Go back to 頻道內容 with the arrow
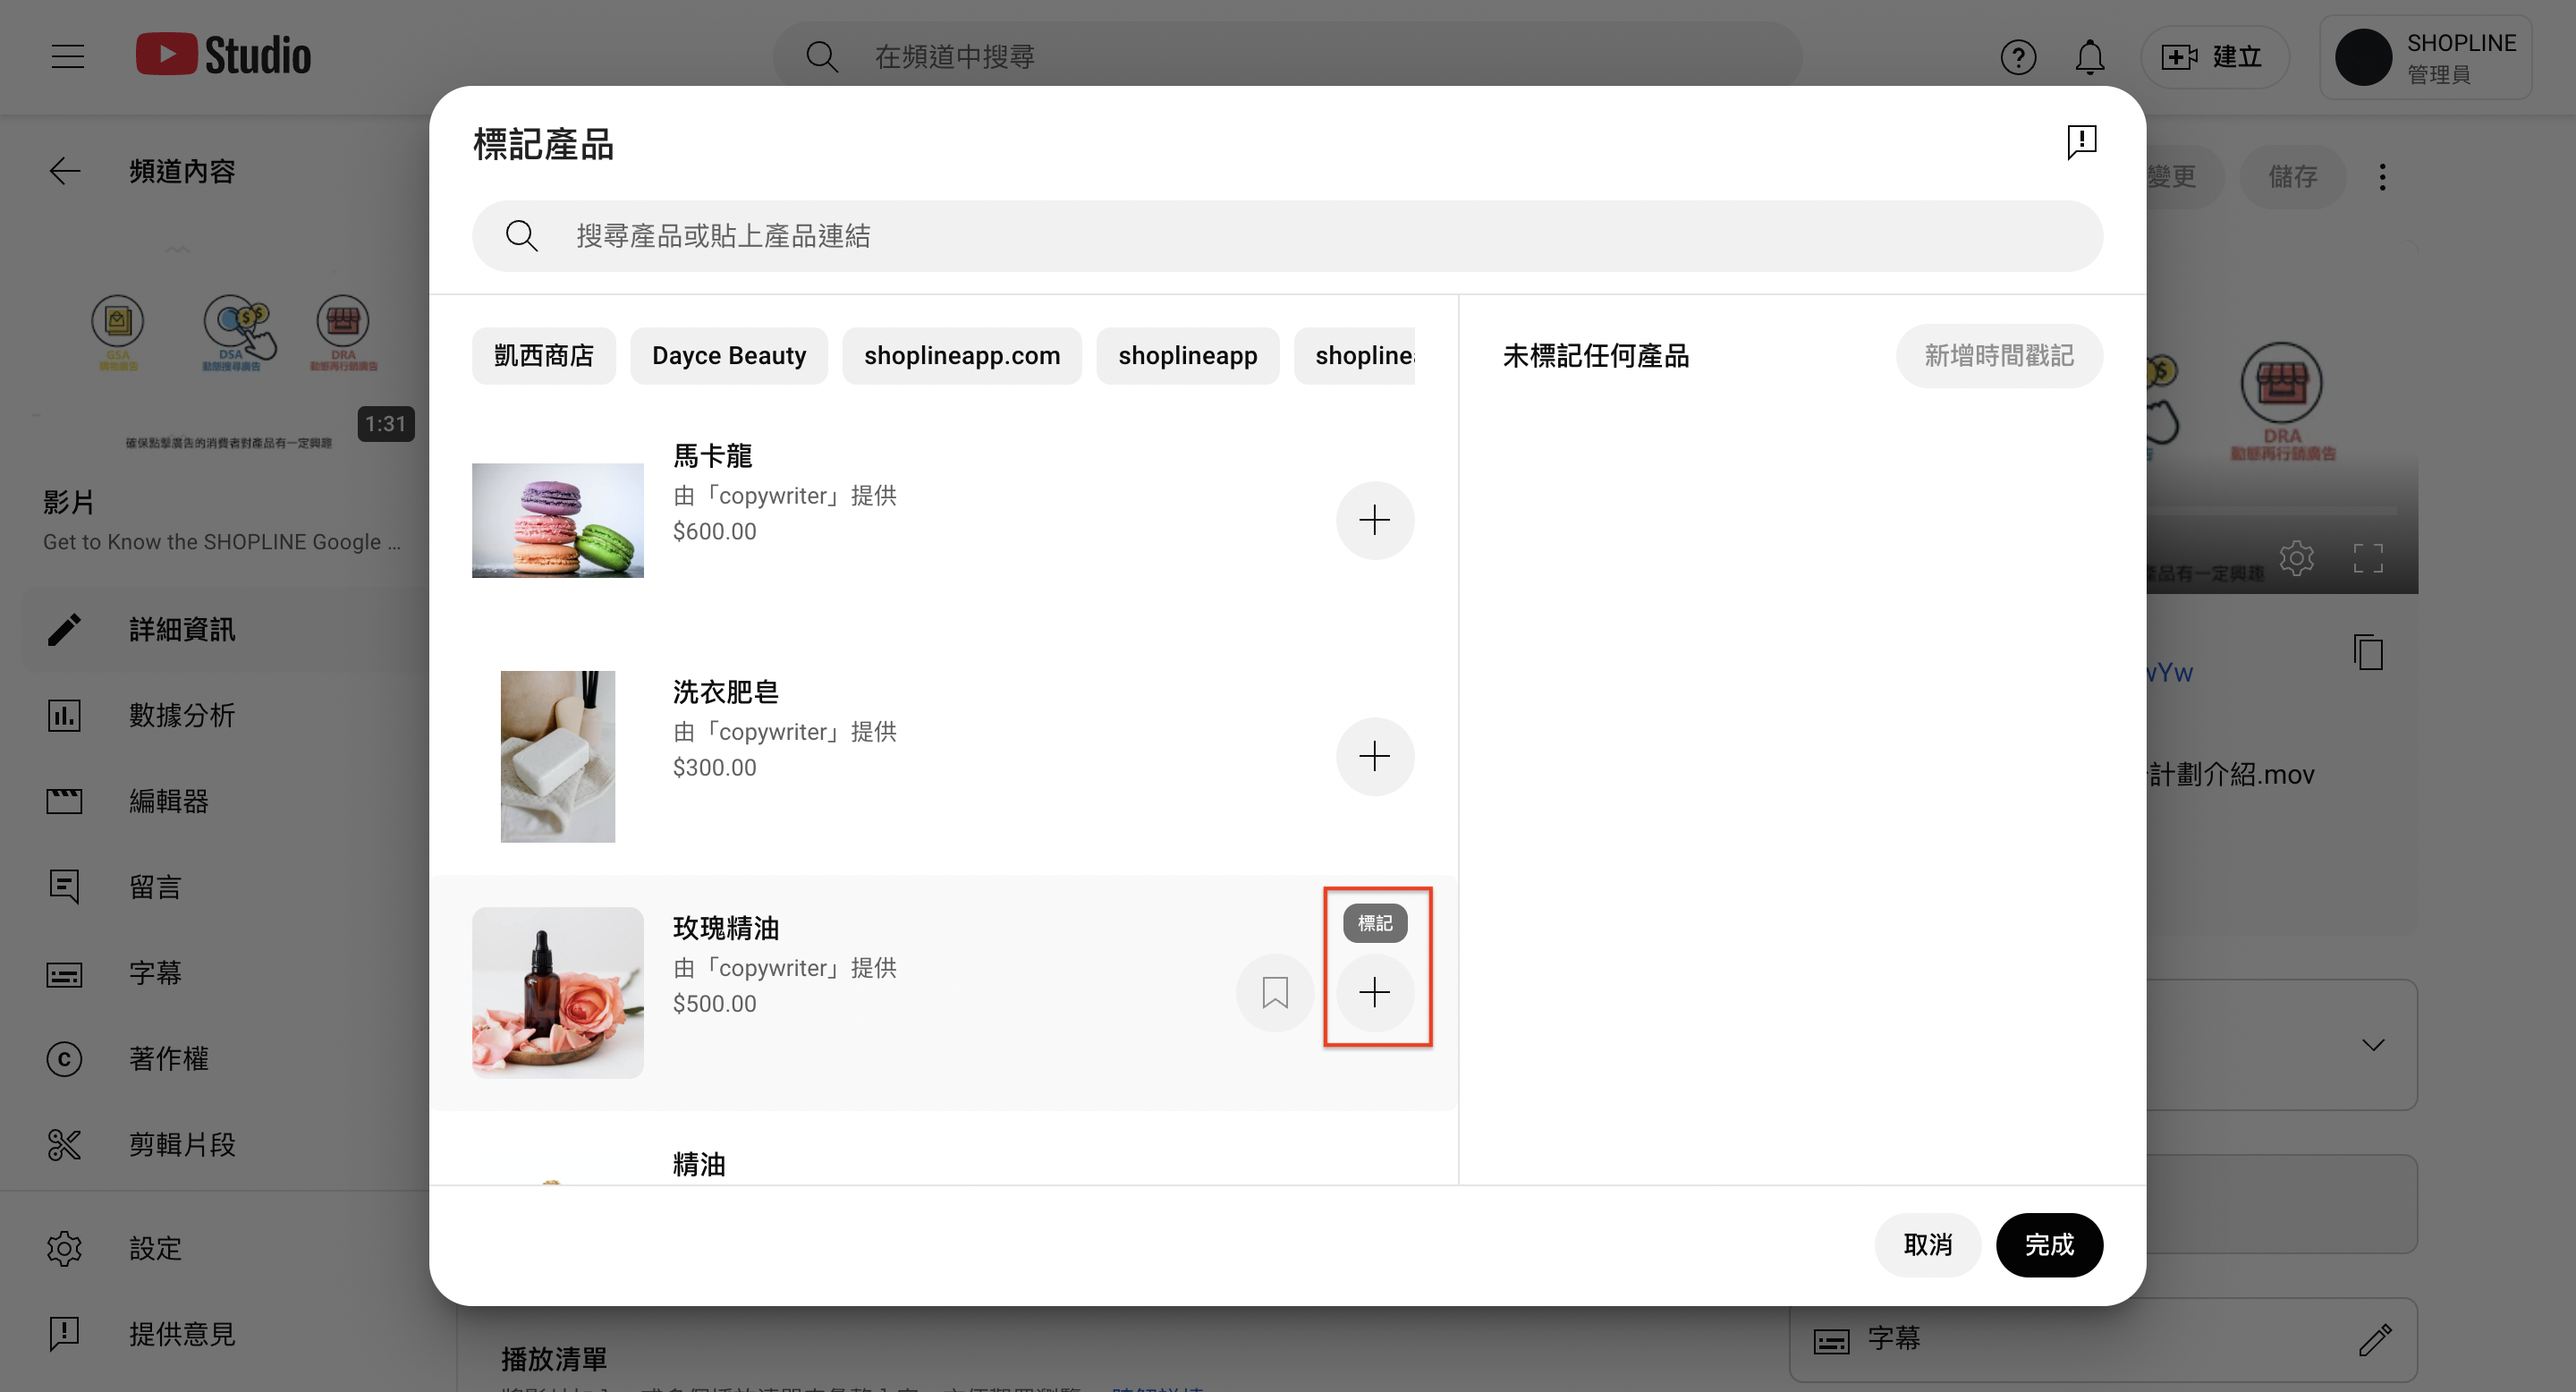 pos(65,171)
